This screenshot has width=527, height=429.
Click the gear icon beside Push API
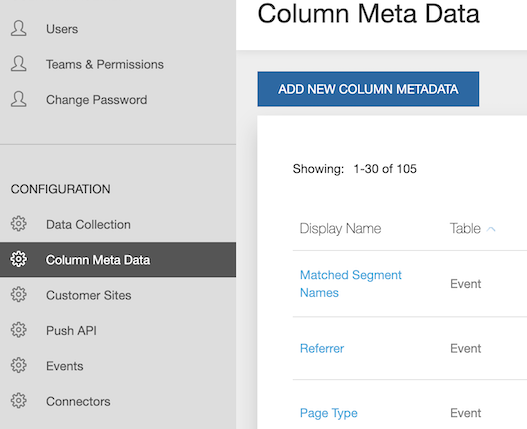pyautogui.click(x=18, y=330)
